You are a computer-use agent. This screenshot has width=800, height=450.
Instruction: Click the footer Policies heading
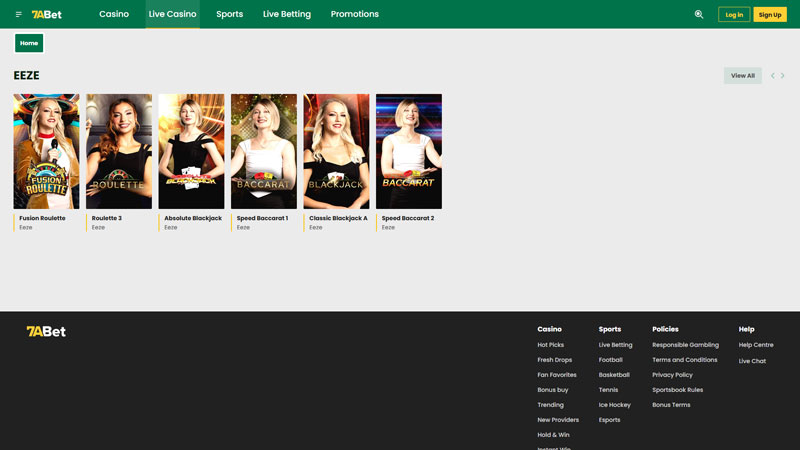coord(665,329)
